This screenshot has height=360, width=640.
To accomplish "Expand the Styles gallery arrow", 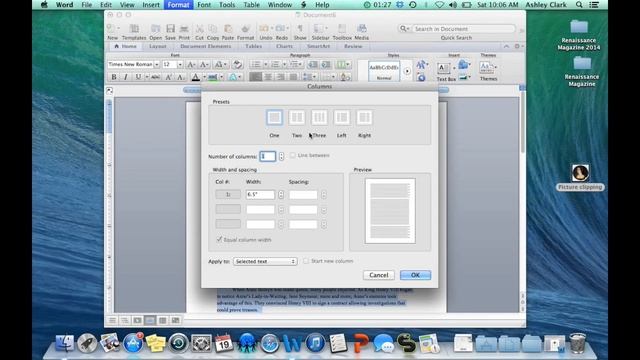I will click(407, 71).
